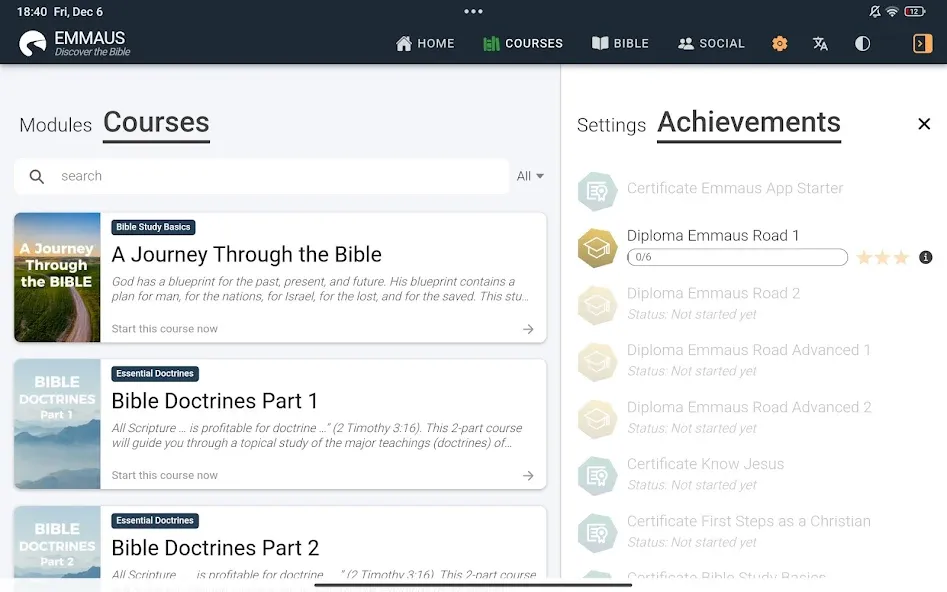This screenshot has height=592, width=947.
Task: Select Diploma Emmaus Road 1 label
Action: [x=713, y=236]
